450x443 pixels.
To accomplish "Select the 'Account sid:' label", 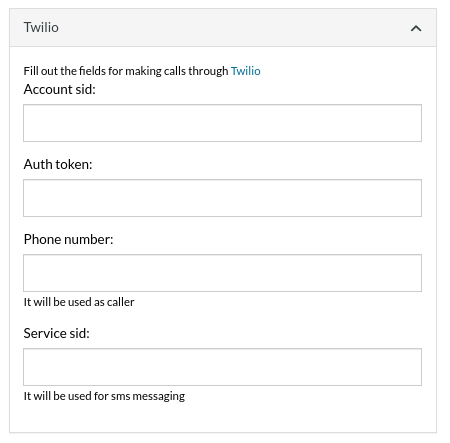I will [x=60, y=89].
